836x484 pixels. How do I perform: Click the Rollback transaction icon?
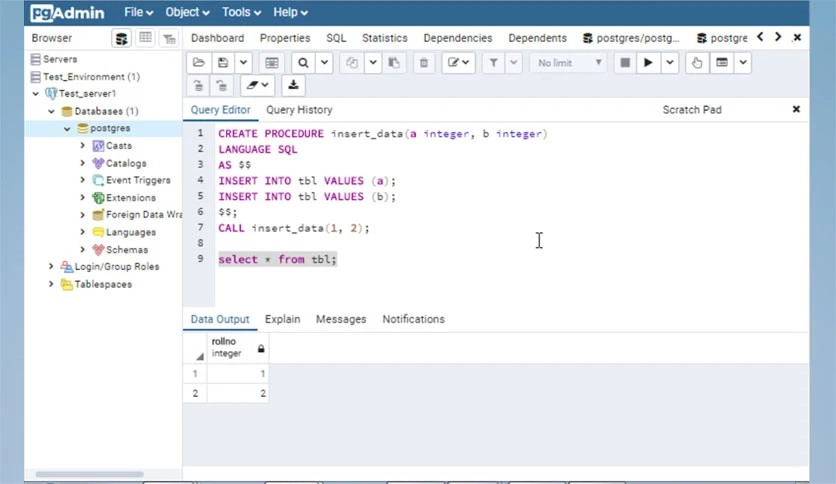(221, 85)
